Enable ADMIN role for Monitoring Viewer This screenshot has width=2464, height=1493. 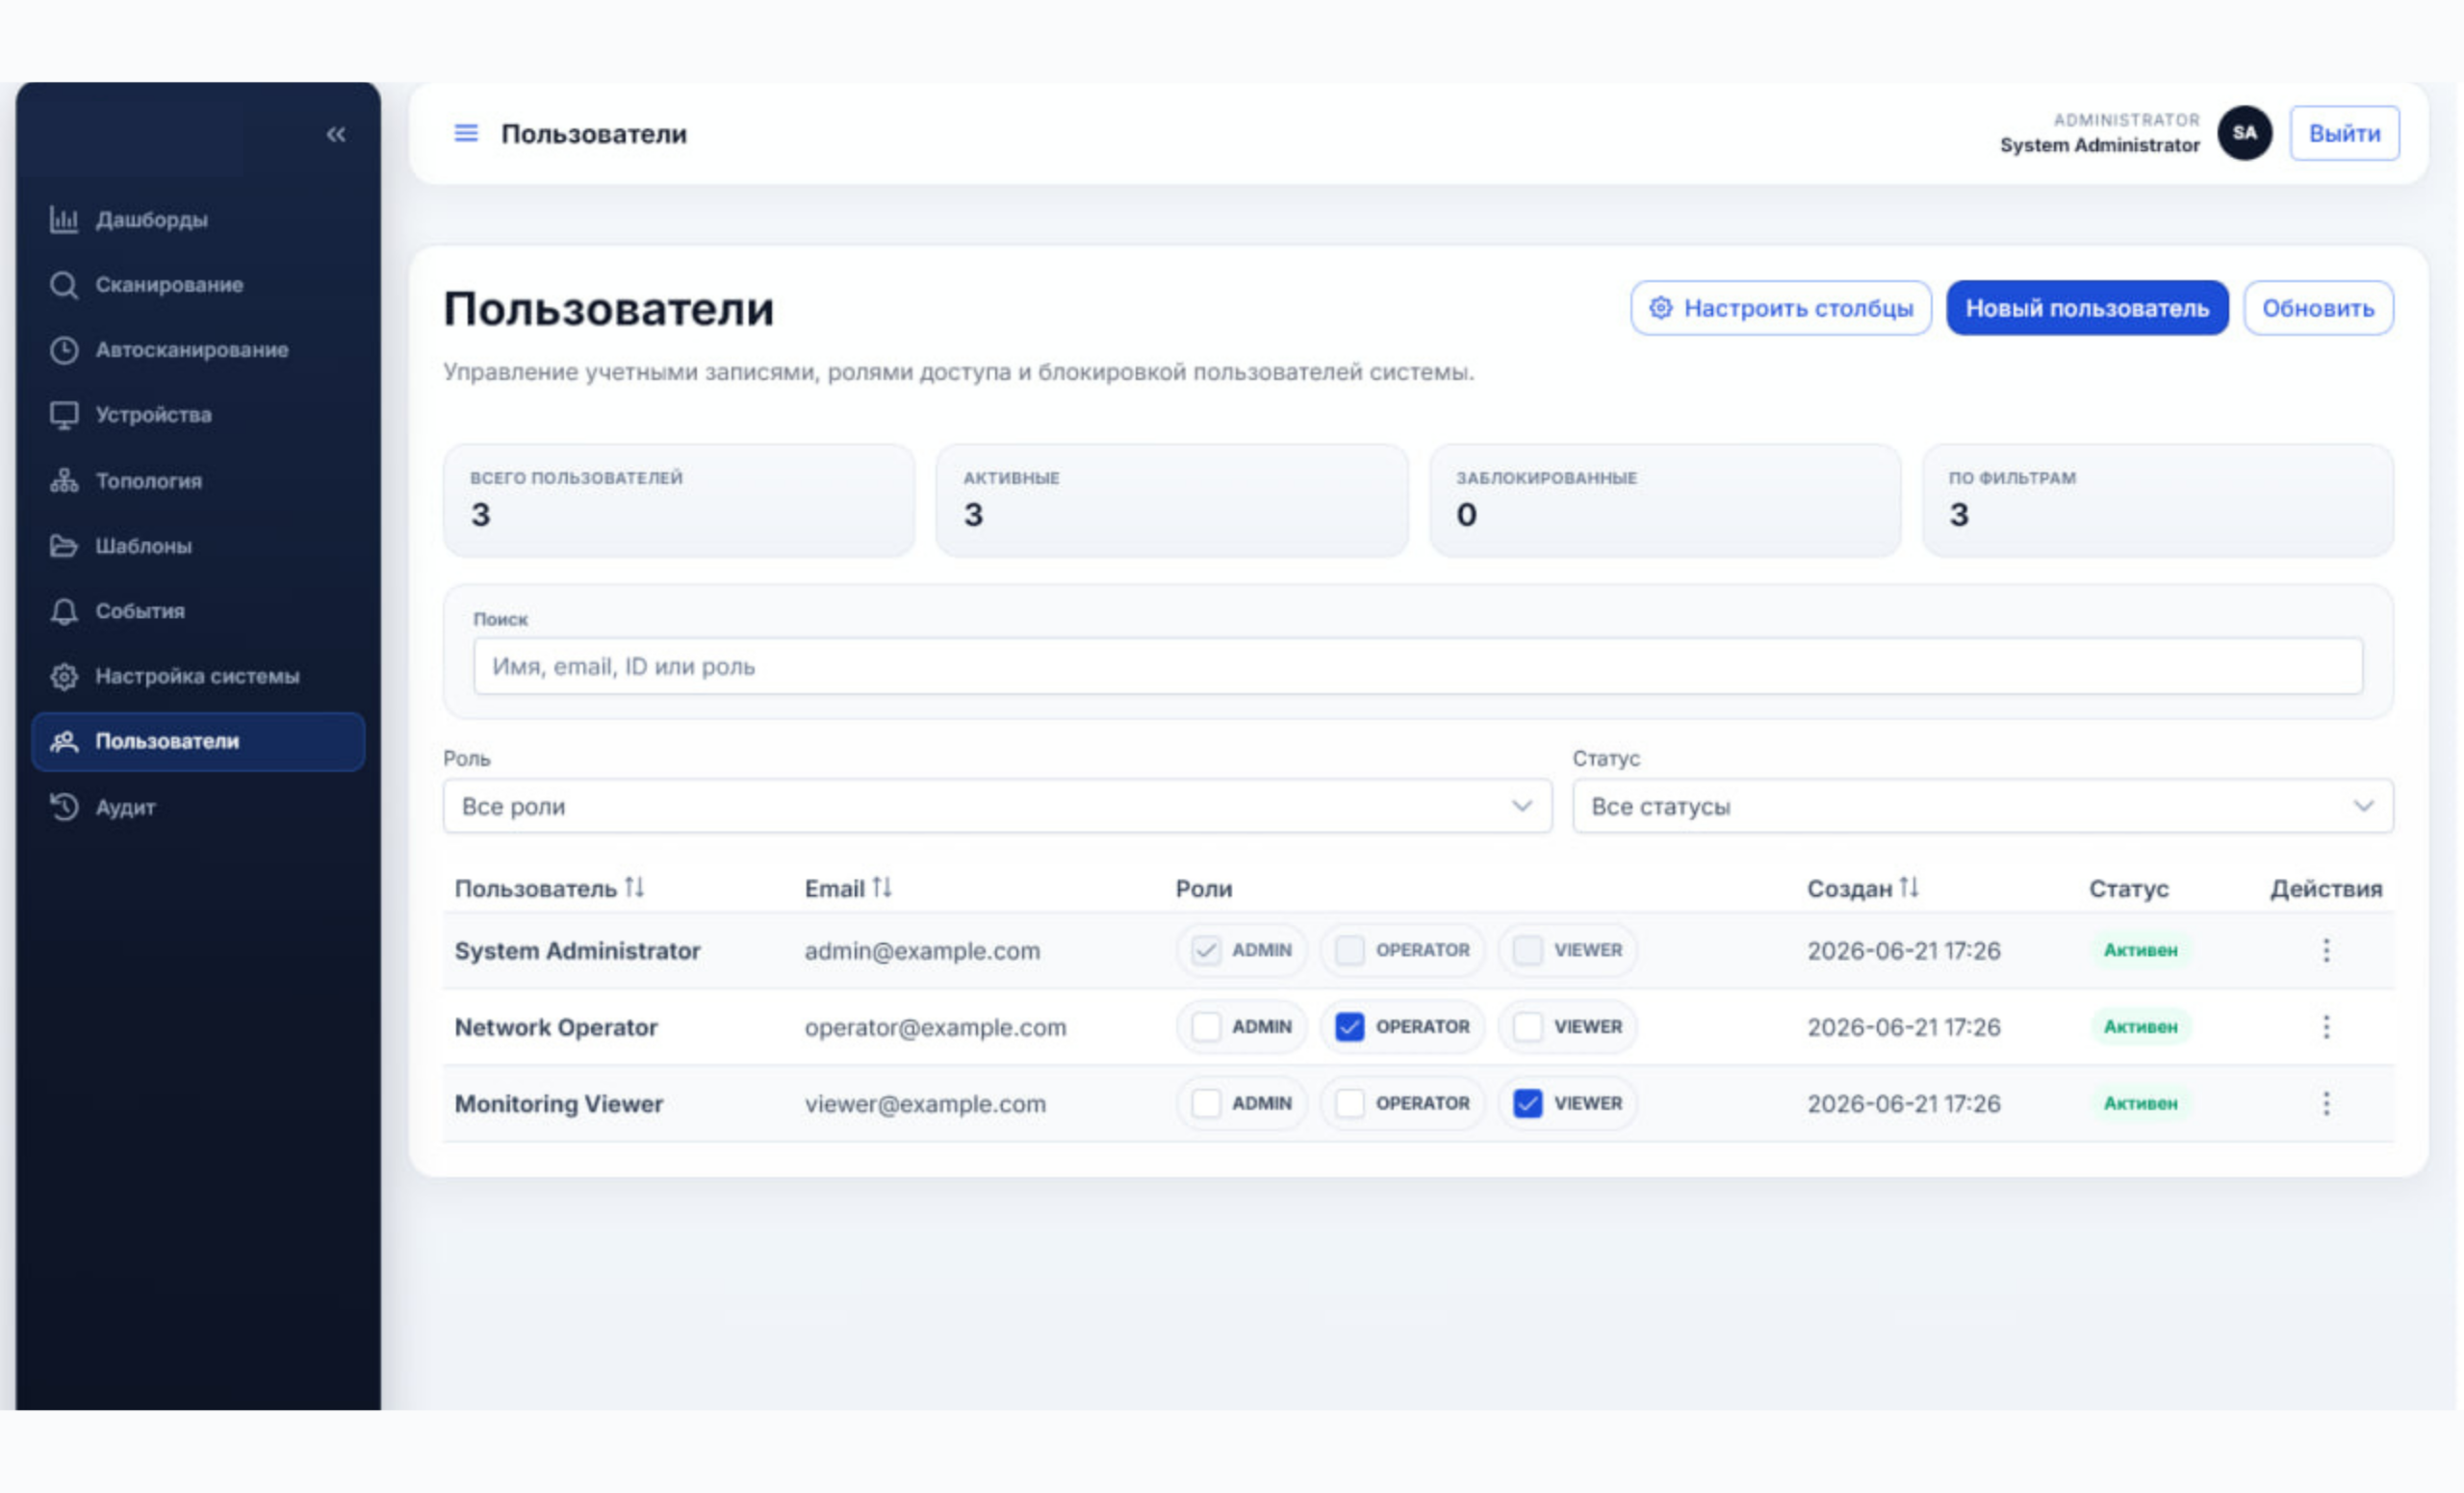[1206, 1104]
